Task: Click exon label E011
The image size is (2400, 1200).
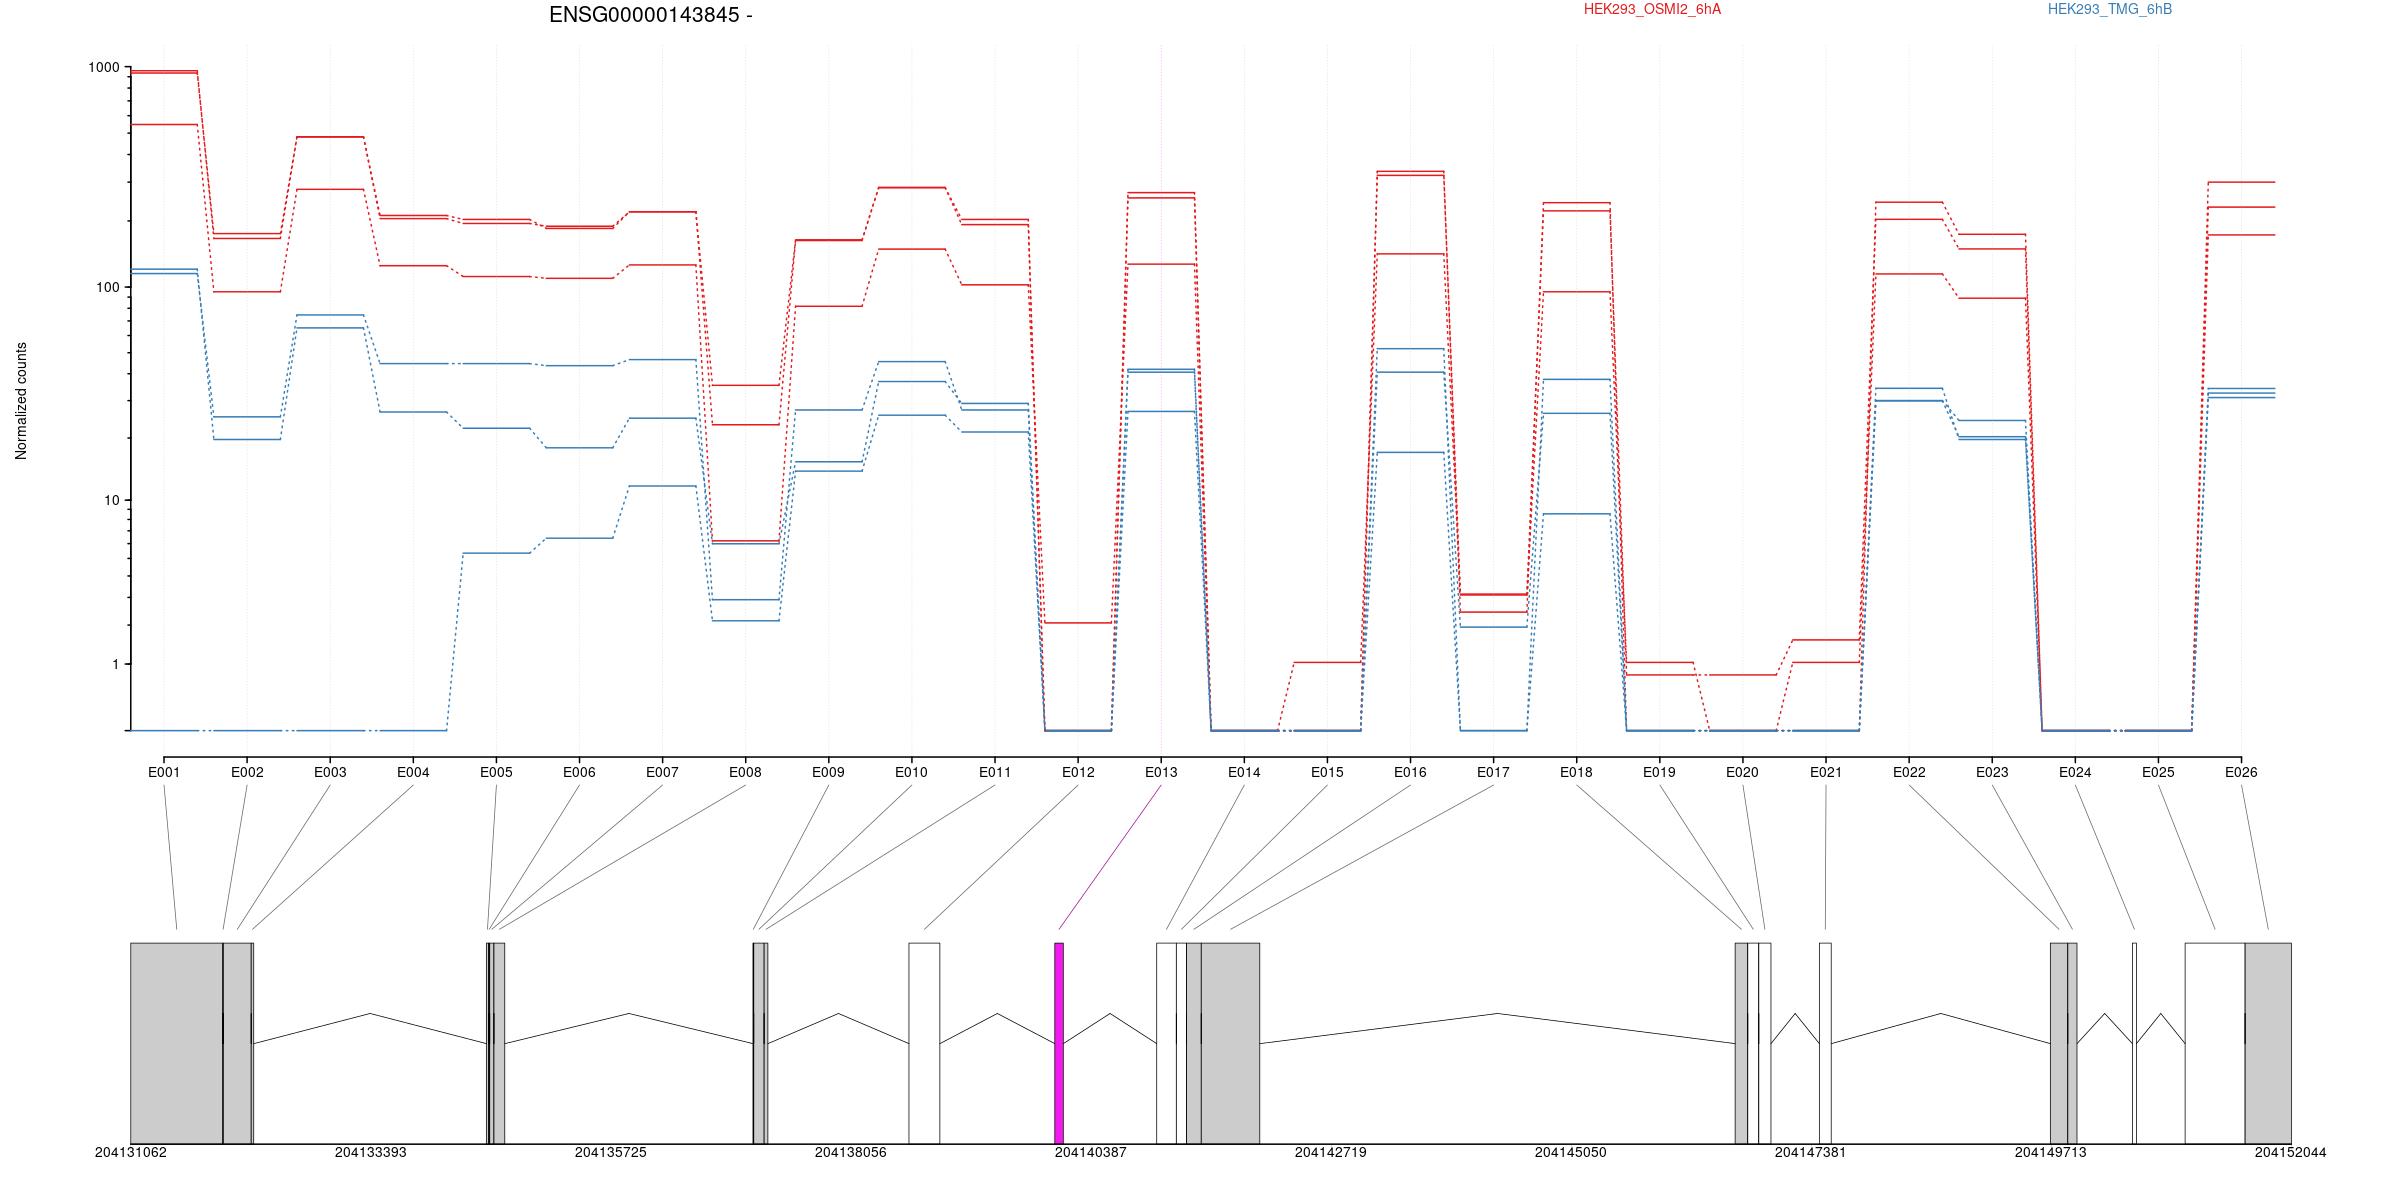Action: (x=994, y=772)
